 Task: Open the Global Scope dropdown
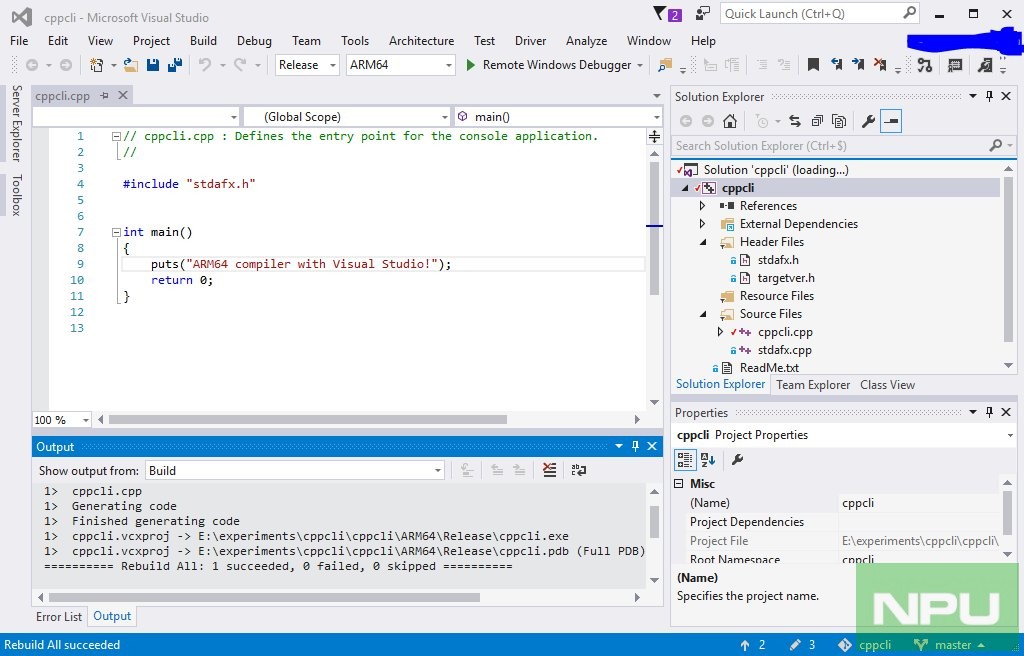[347, 117]
